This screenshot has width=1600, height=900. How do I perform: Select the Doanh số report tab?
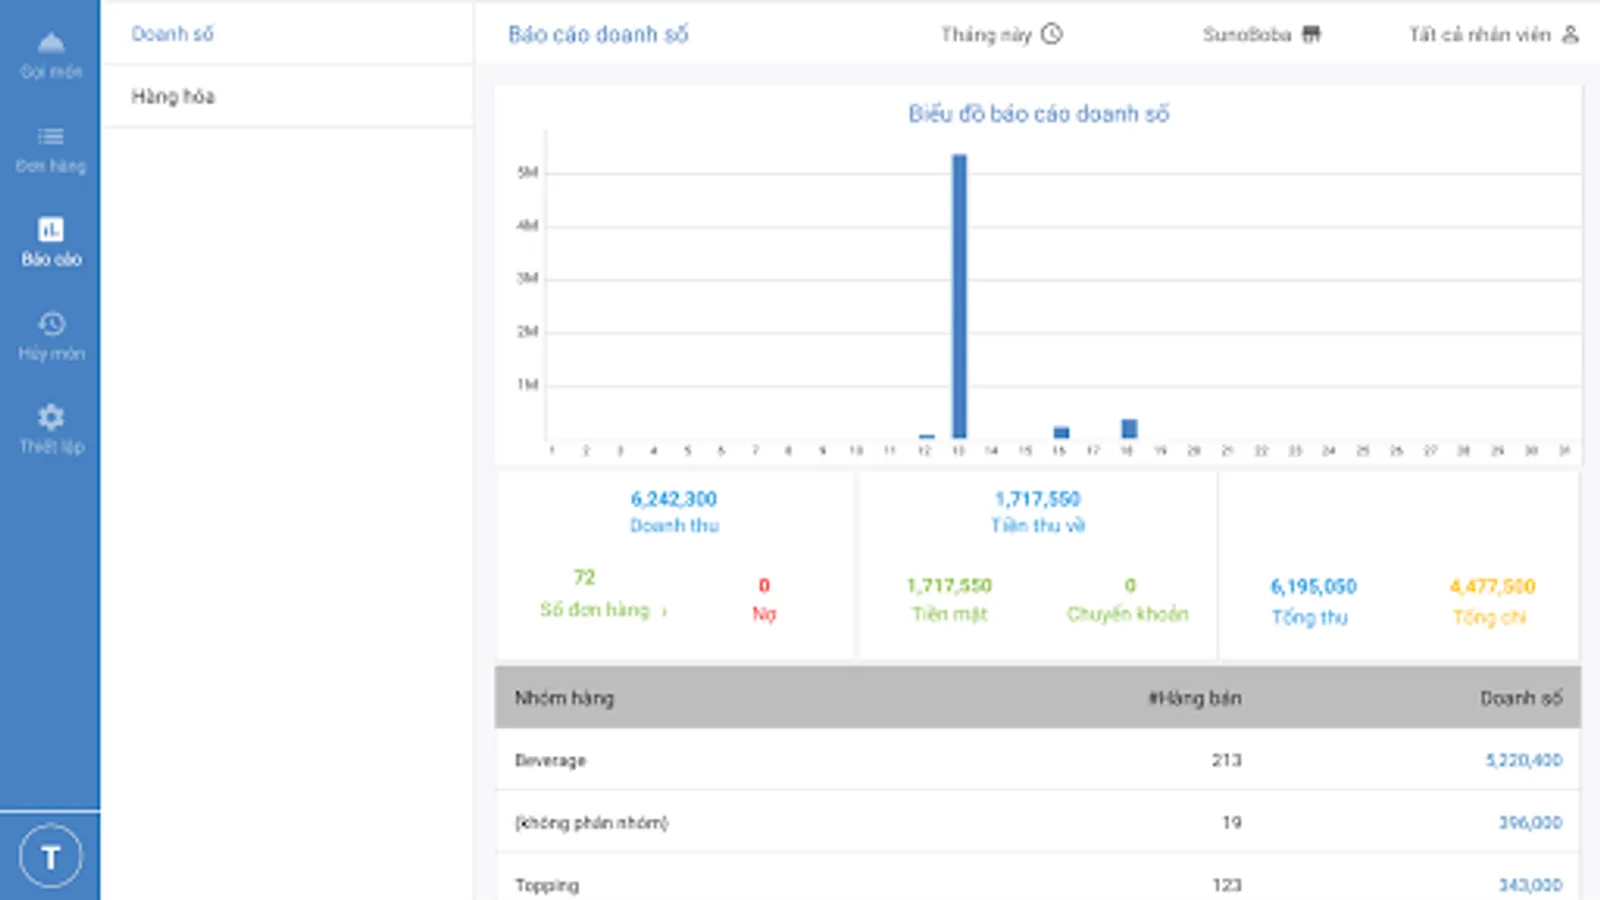[x=172, y=33]
